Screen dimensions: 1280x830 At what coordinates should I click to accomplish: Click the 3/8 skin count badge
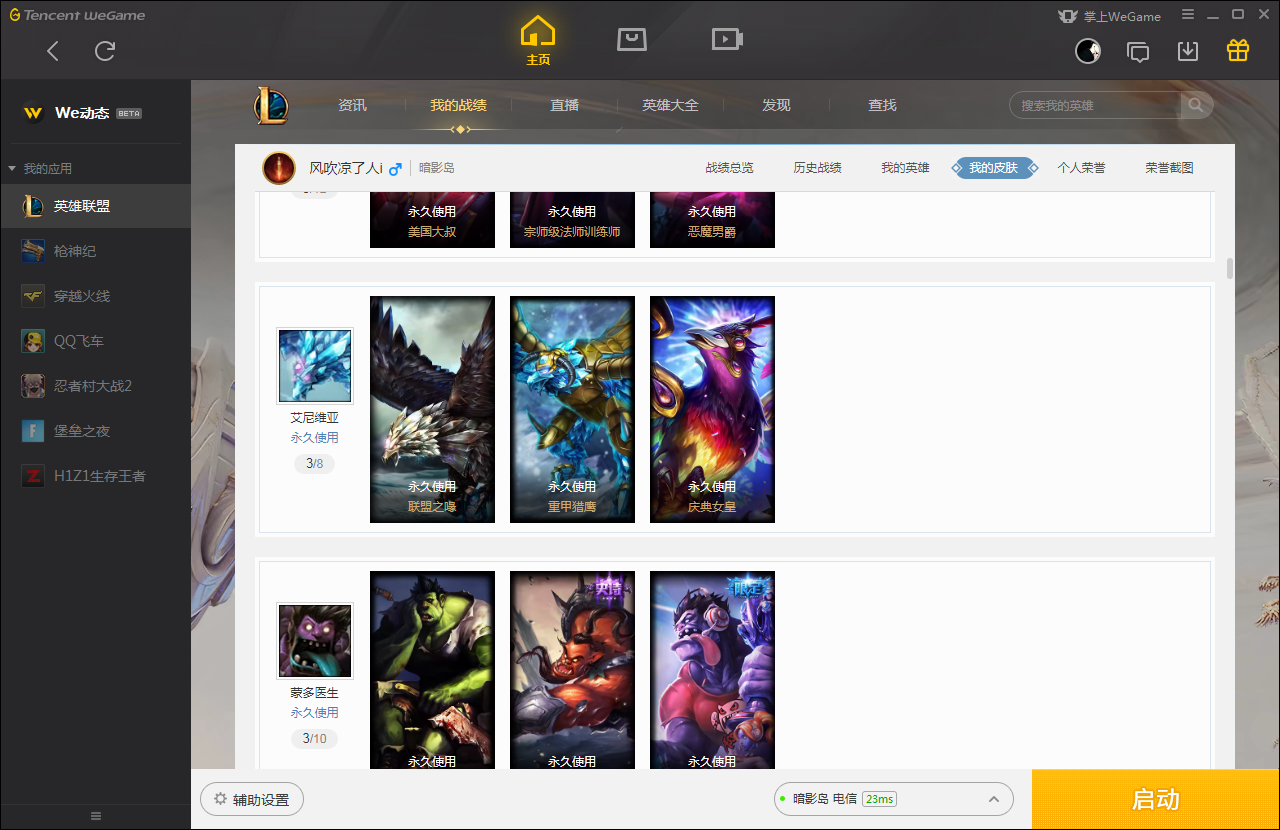coord(315,464)
